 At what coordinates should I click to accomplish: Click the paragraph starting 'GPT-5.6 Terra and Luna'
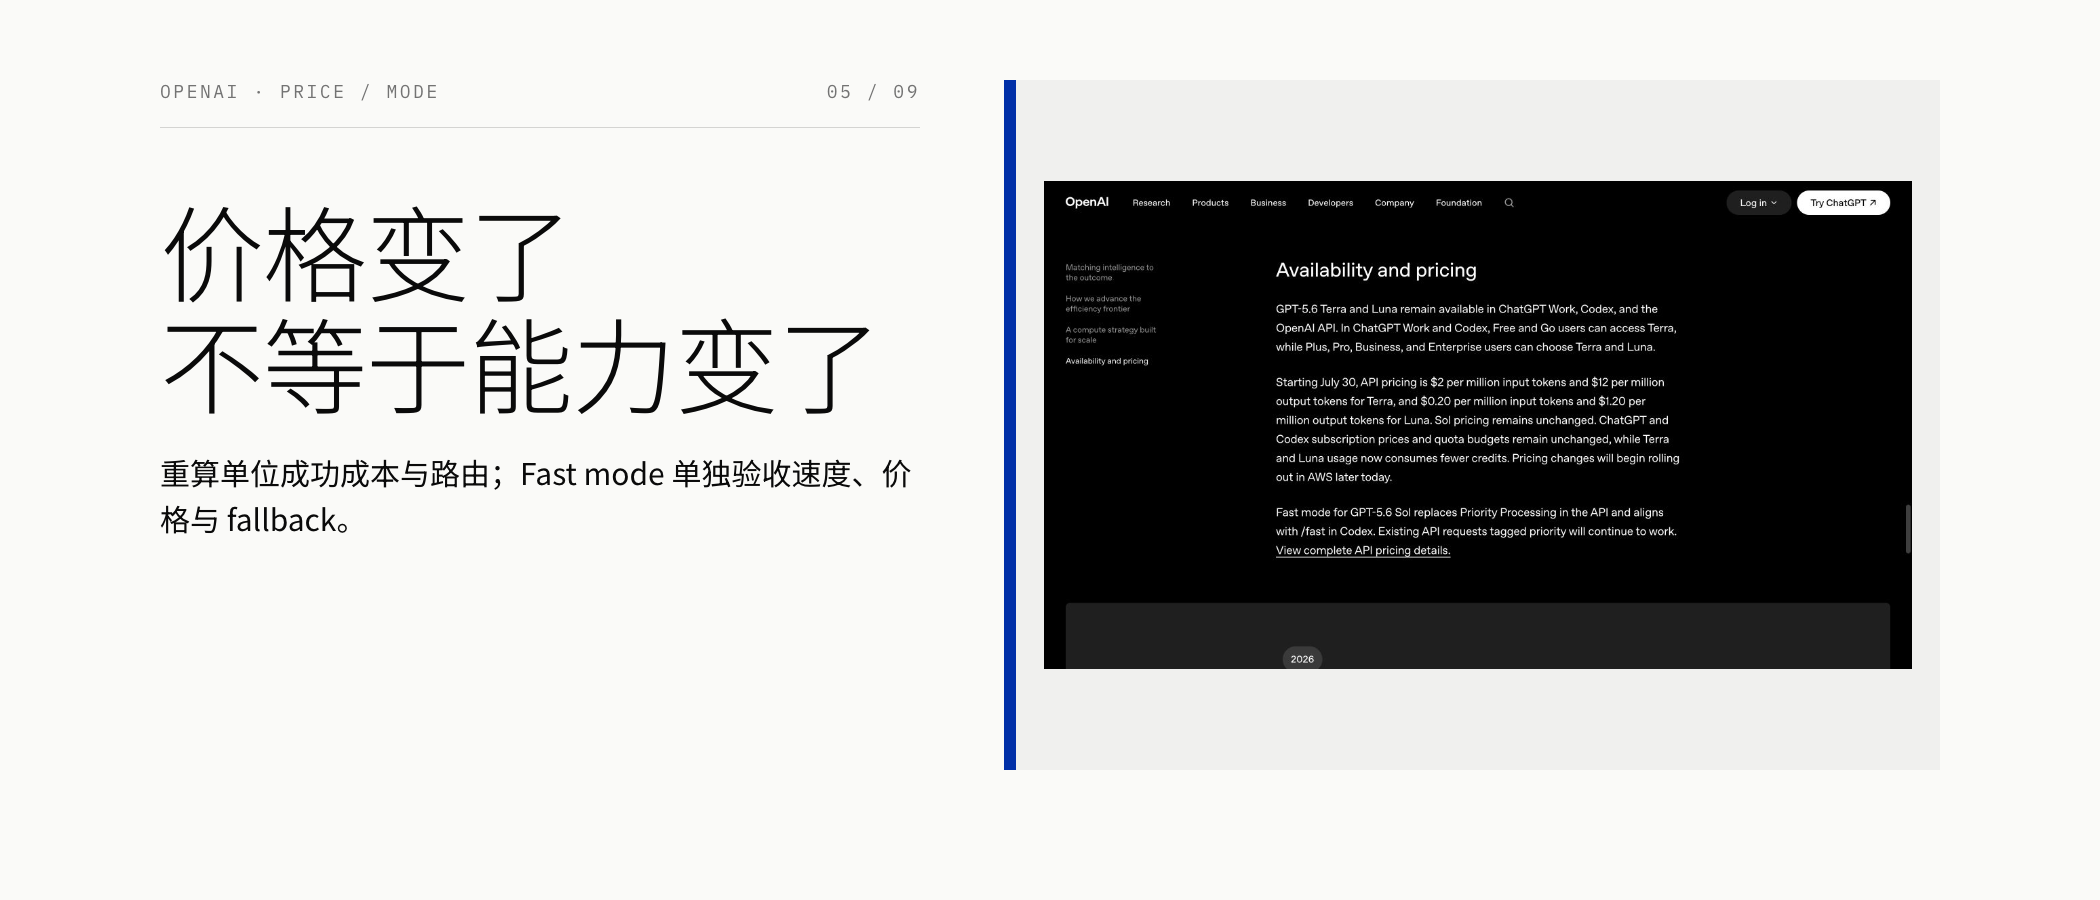point(1476,328)
